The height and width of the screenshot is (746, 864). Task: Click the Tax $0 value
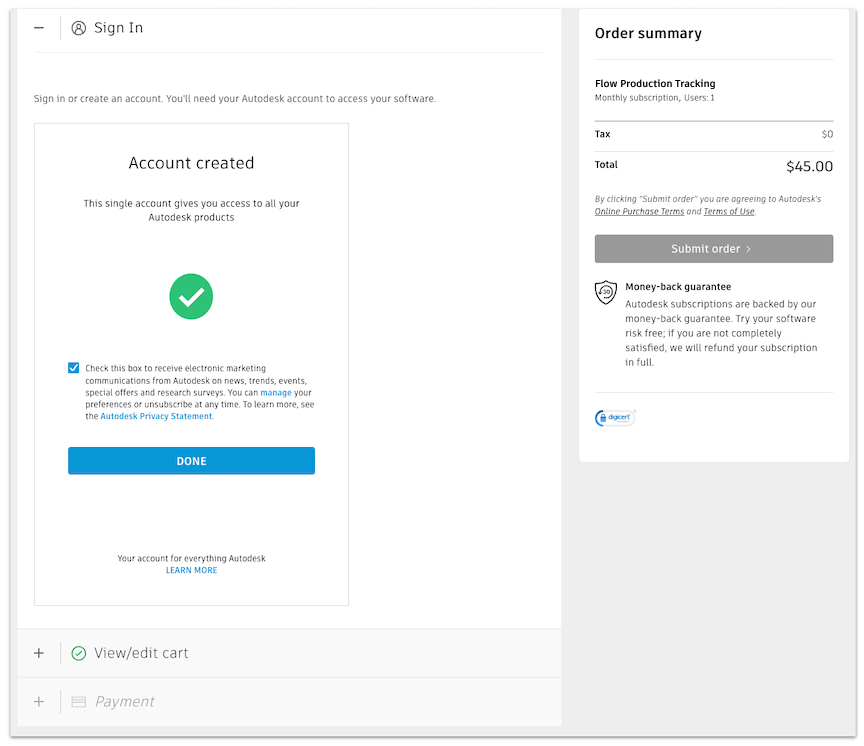coord(827,134)
